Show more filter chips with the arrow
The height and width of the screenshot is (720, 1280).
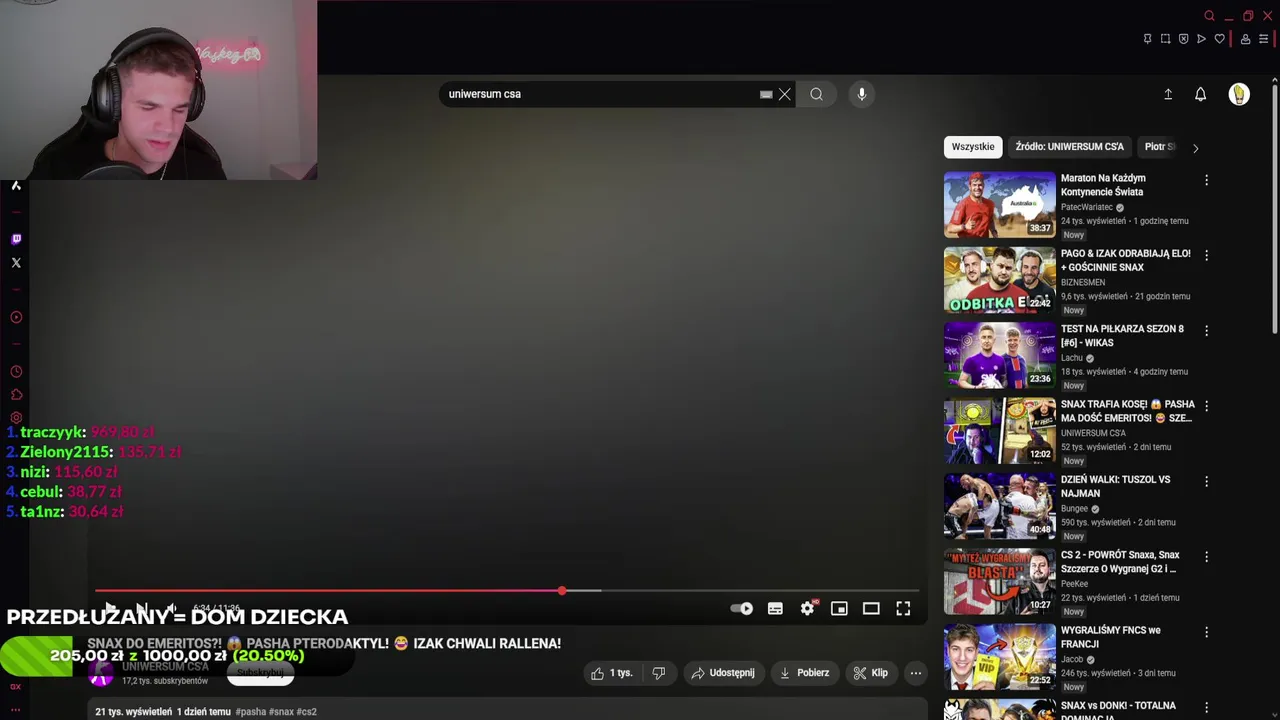click(1195, 148)
